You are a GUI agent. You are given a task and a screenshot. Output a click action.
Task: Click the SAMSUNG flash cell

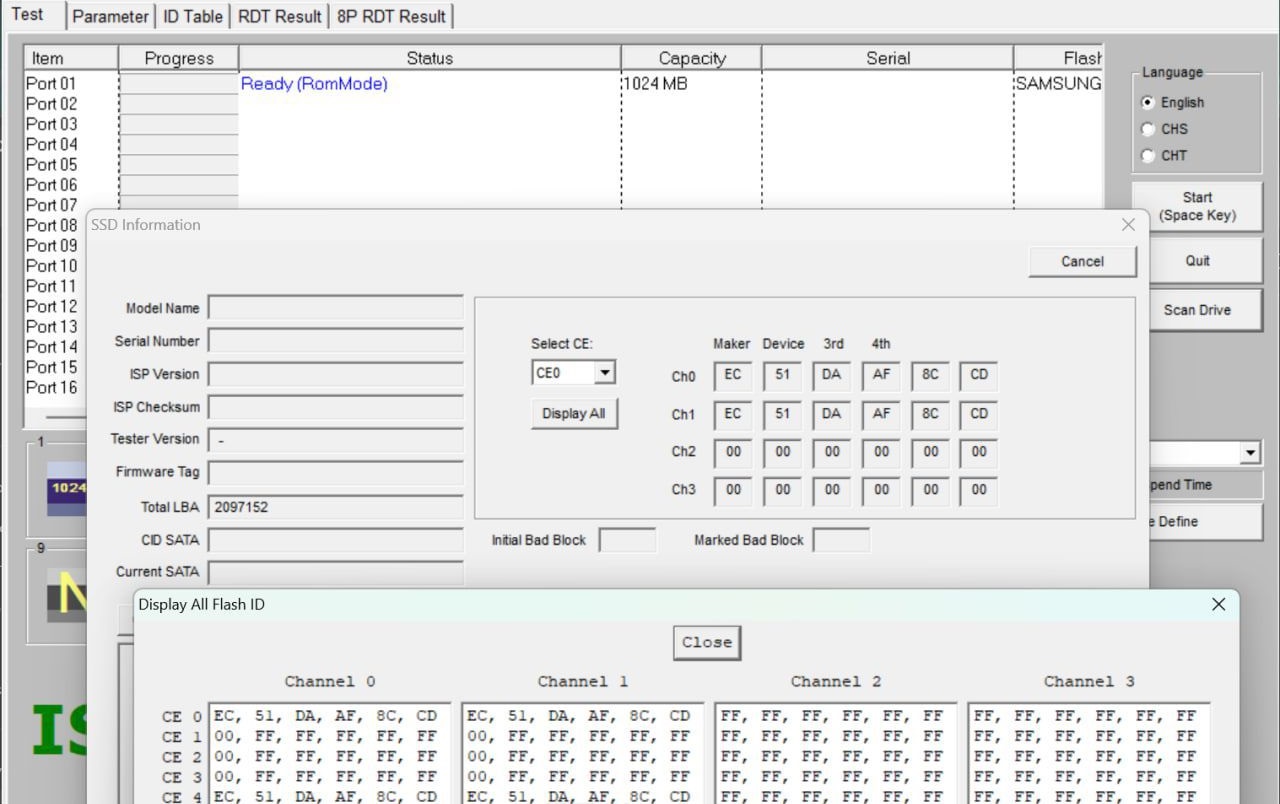[x=1058, y=84]
